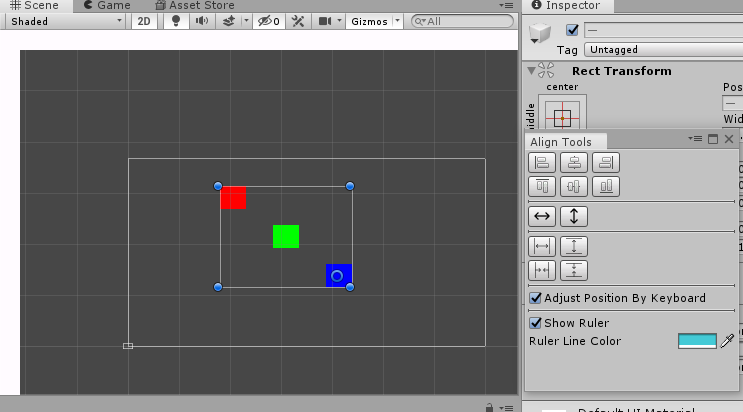Open component editor tools icon
The height and width of the screenshot is (412, 743).
(x=298, y=21)
